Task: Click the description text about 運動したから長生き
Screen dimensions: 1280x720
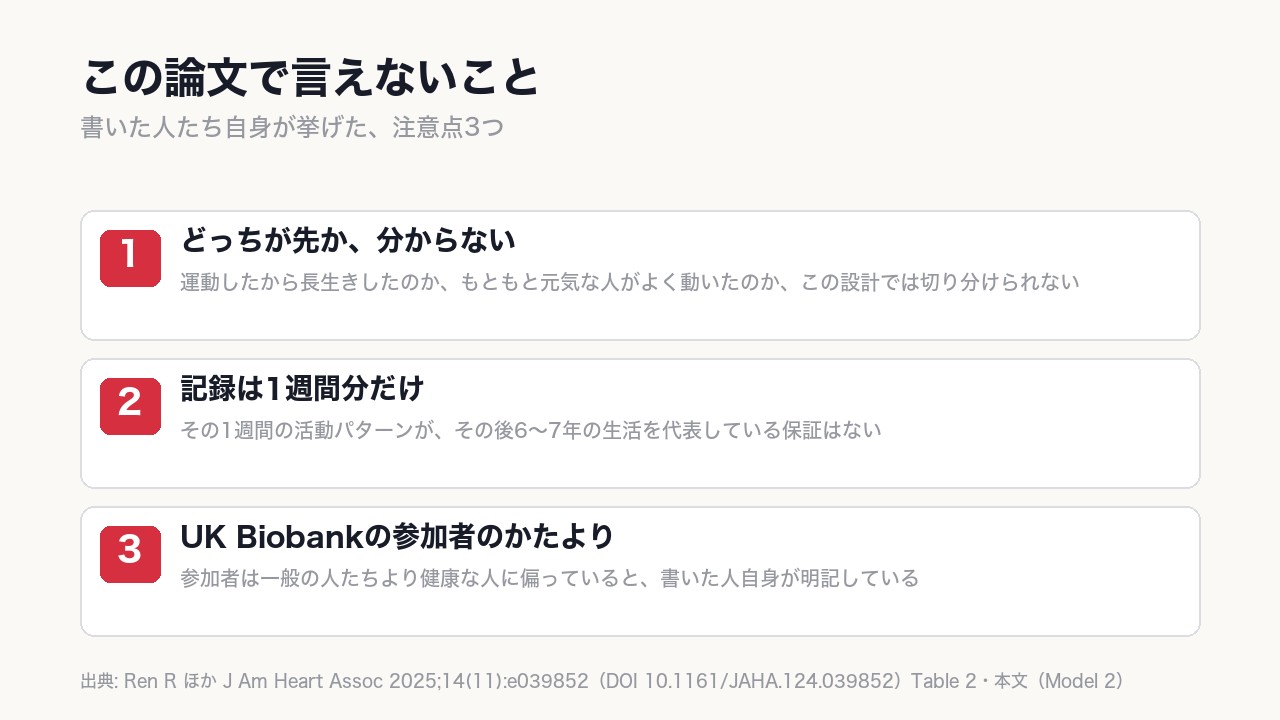Action: (x=630, y=282)
